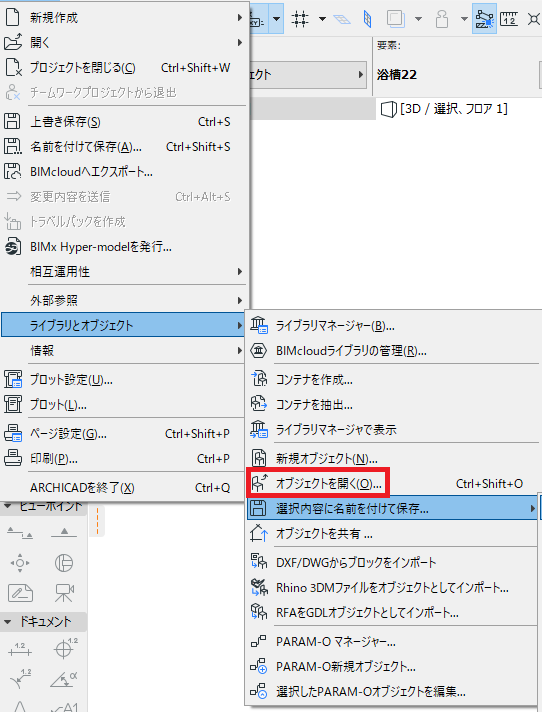This screenshot has height=712, width=542.
Task: Click the measure ruler toolbar icon
Action: pos(509,19)
